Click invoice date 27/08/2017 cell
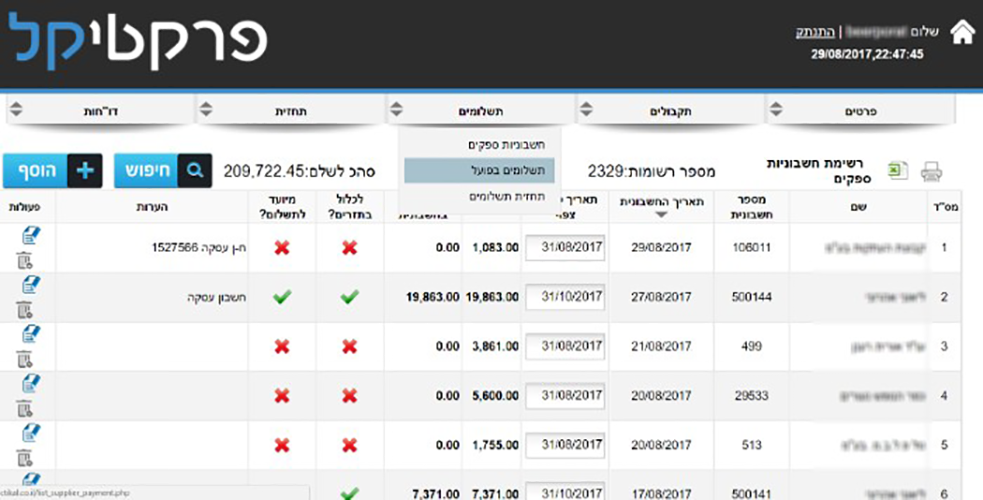The height and width of the screenshot is (500, 983). click(x=661, y=297)
